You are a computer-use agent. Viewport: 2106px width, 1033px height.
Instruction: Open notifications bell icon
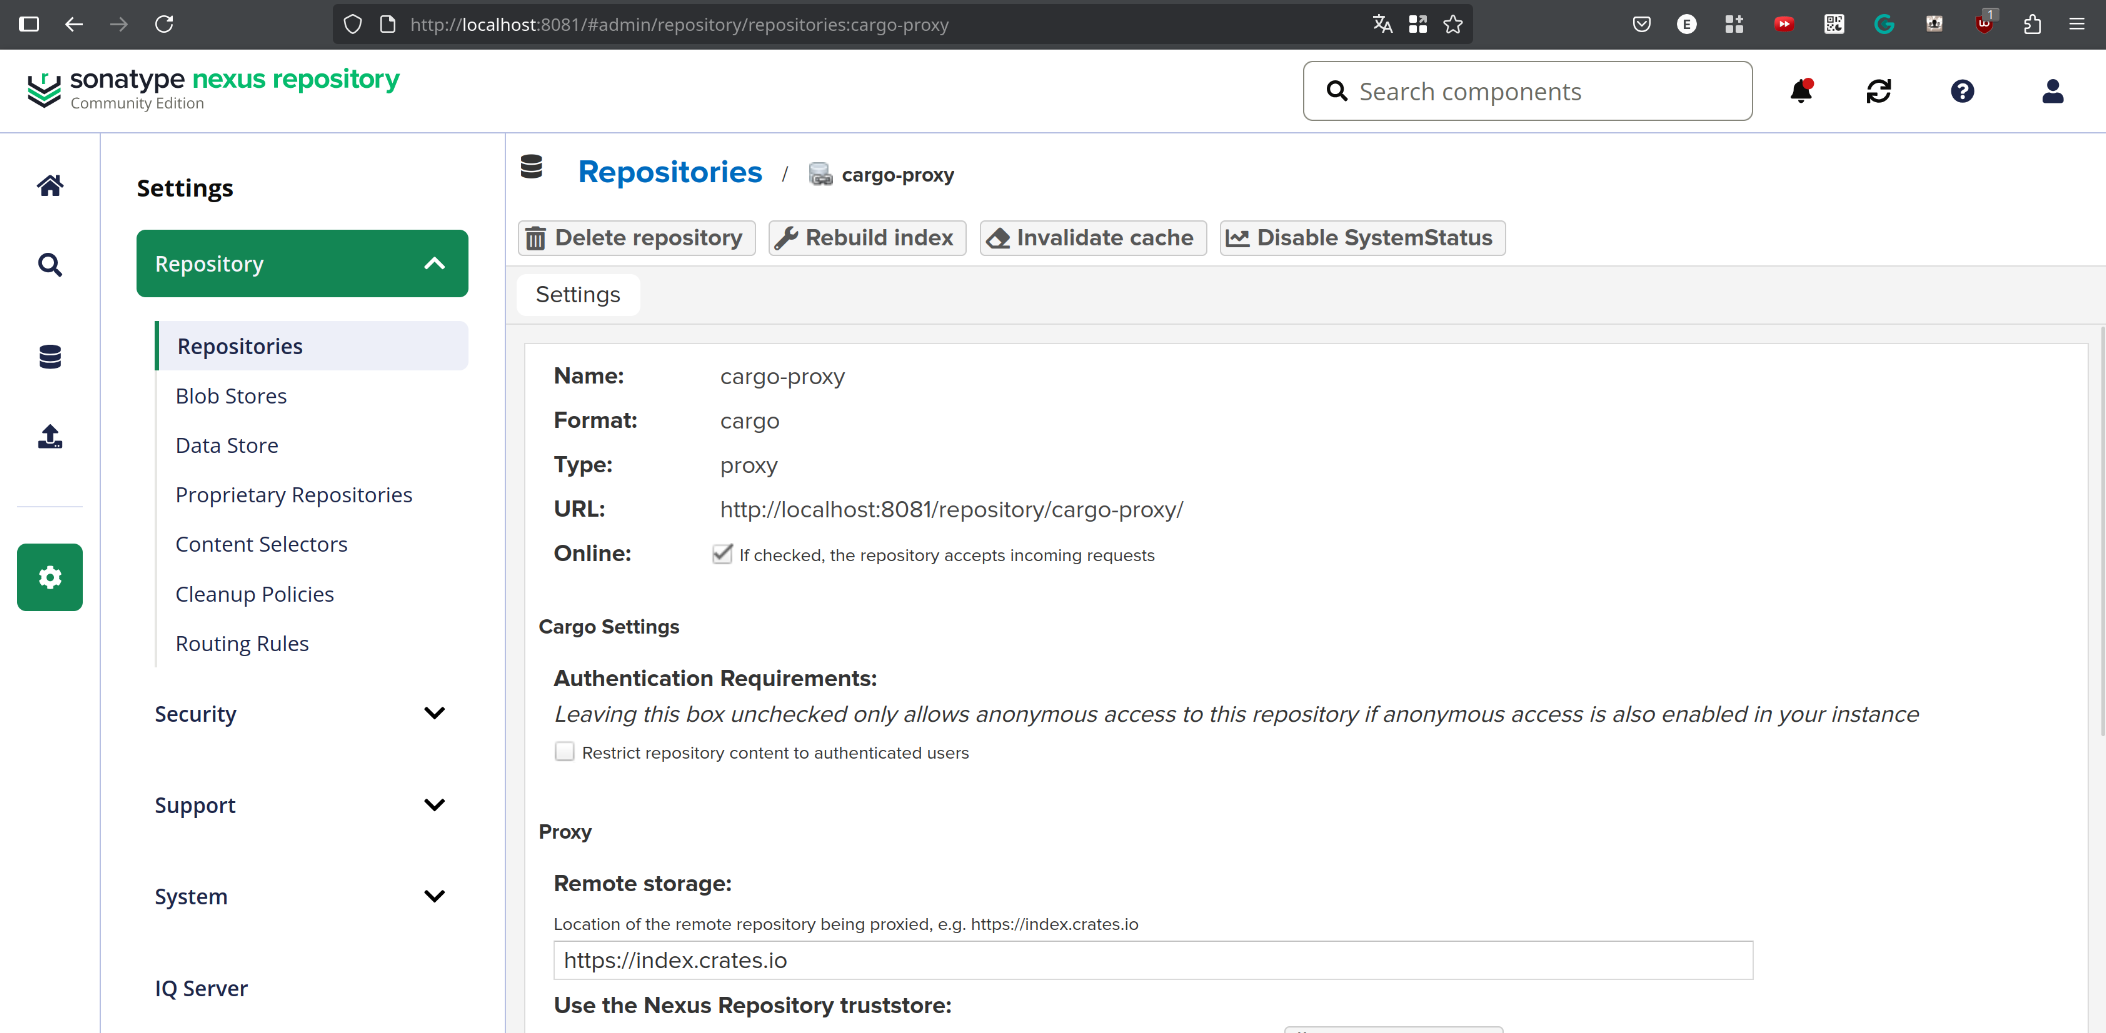click(1801, 91)
